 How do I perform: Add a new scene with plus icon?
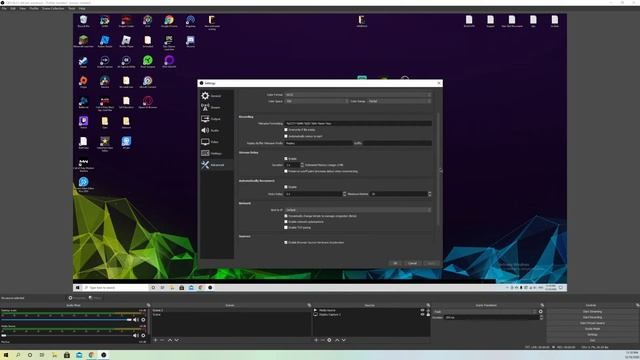coord(156,340)
